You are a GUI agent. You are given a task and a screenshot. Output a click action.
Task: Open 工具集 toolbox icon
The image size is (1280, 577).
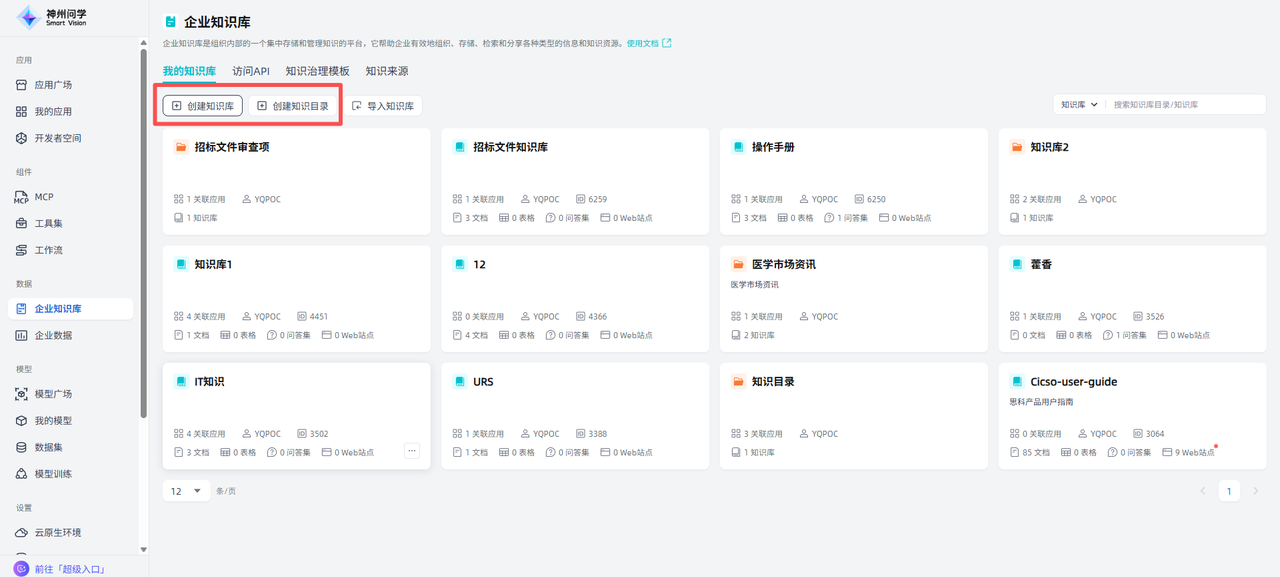click(21, 224)
